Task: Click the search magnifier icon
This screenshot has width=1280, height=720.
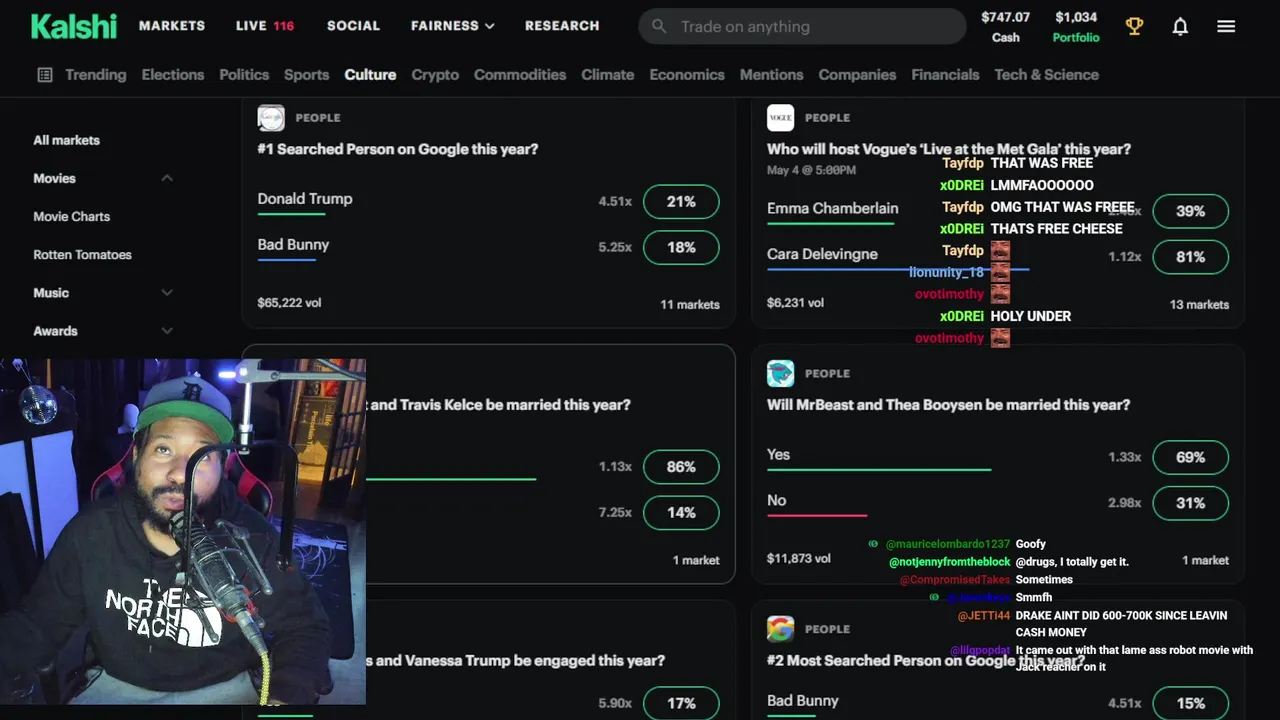Action: coord(659,27)
